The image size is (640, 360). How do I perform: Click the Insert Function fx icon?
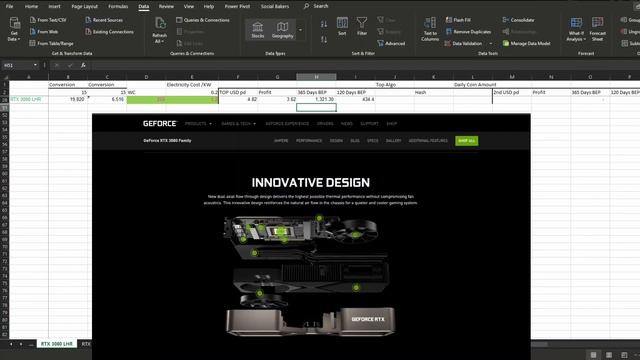(83, 65)
